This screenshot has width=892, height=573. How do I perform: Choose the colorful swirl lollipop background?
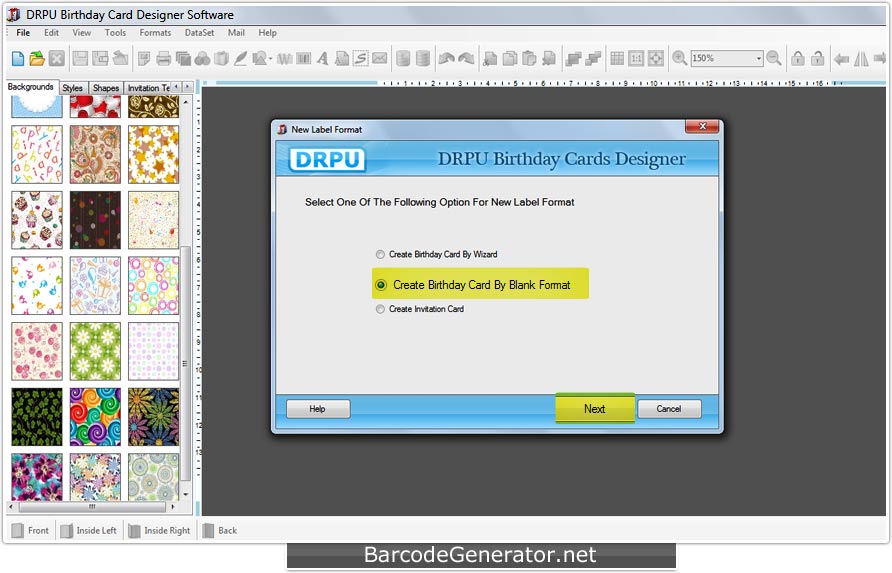(96, 417)
